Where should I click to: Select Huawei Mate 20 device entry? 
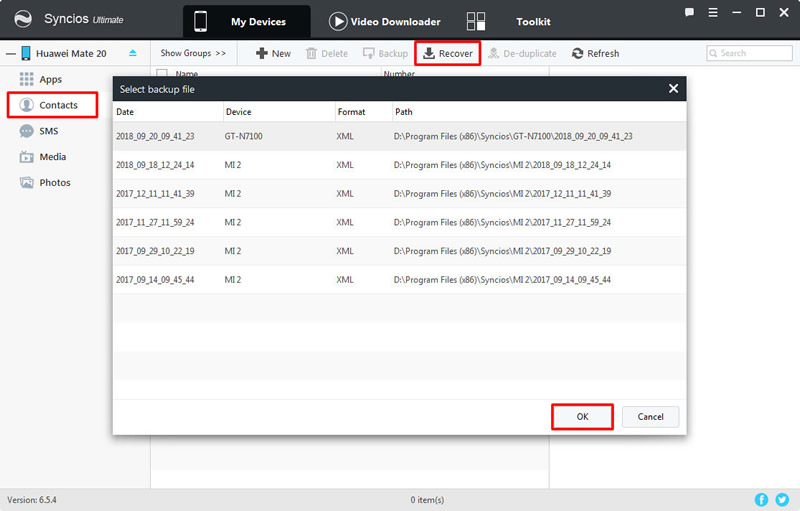pos(71,54)
